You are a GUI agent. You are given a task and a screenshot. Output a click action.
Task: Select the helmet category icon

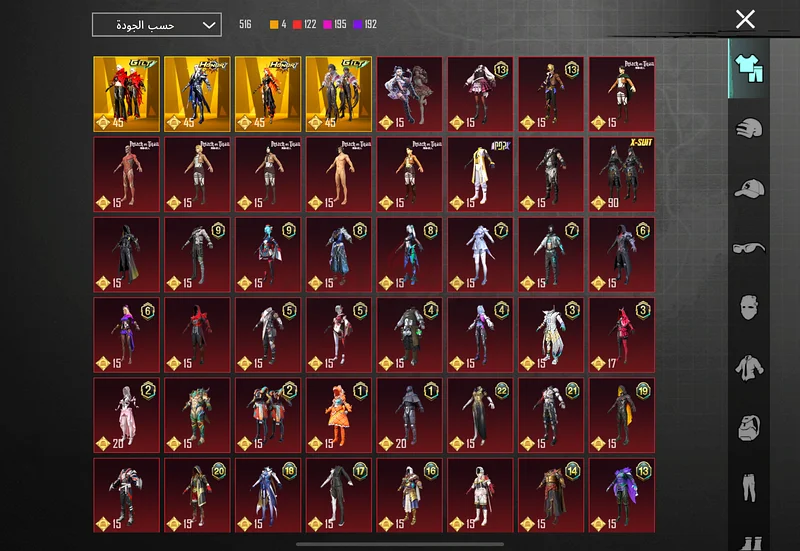[x=748, y=129]
